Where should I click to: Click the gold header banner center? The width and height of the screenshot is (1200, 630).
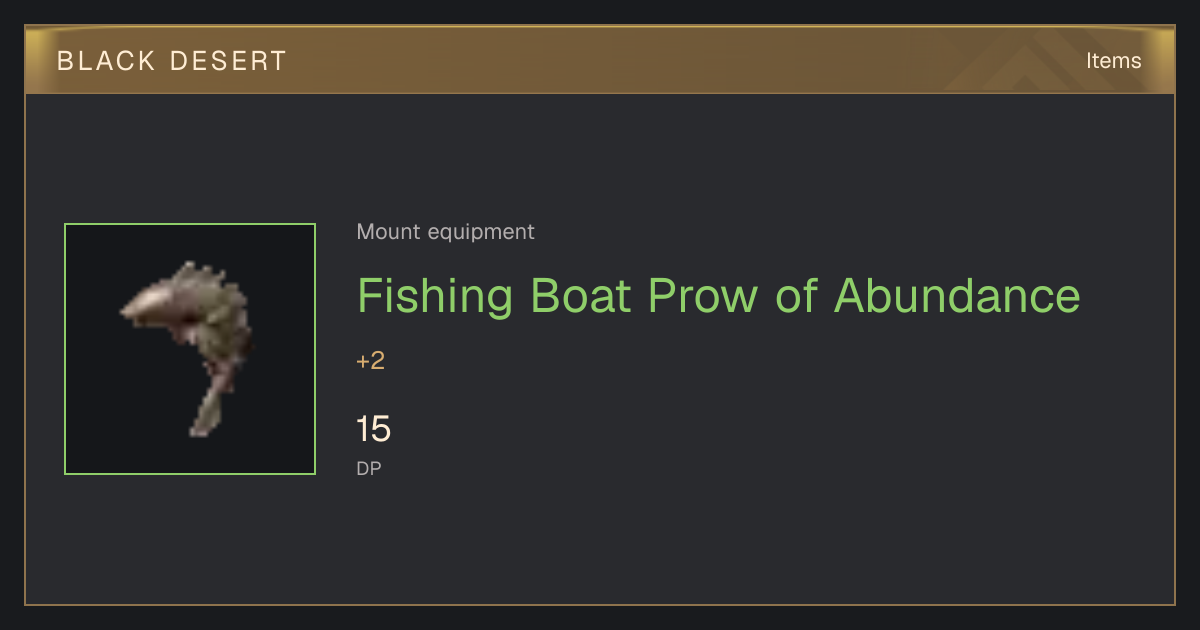pos(600,61)
